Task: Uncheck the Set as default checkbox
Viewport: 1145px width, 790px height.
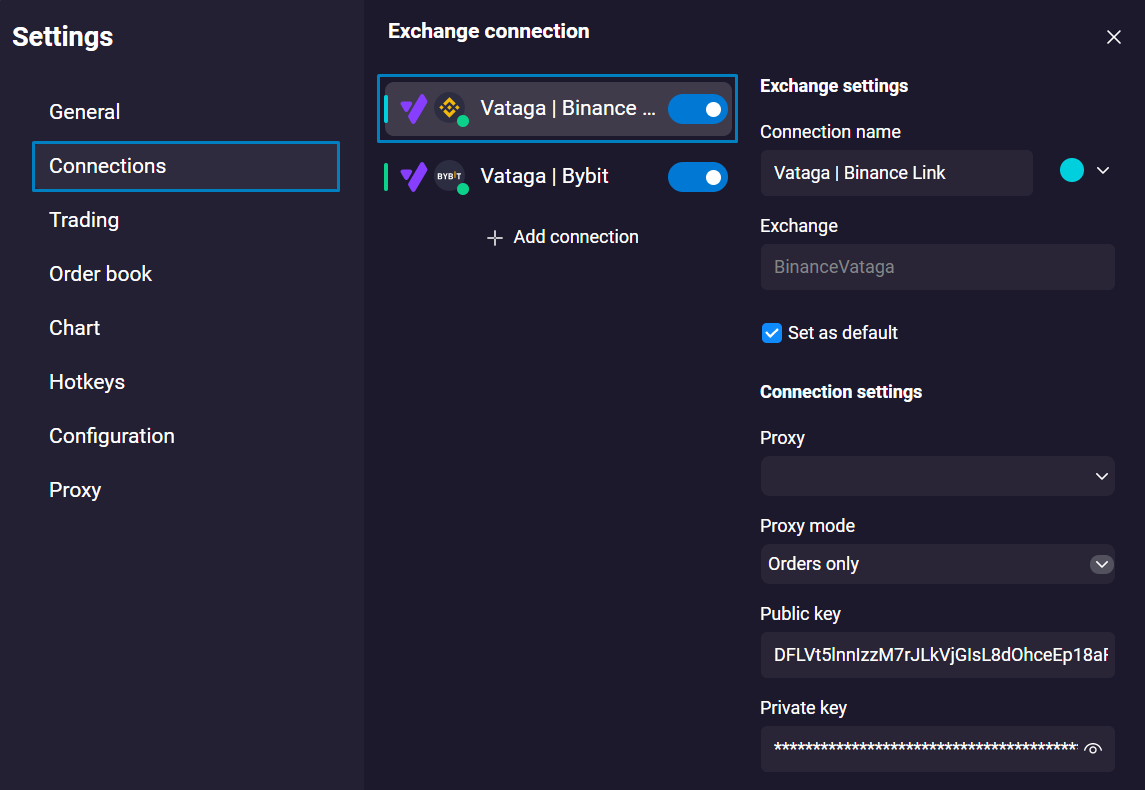Action: coord(772,333)
